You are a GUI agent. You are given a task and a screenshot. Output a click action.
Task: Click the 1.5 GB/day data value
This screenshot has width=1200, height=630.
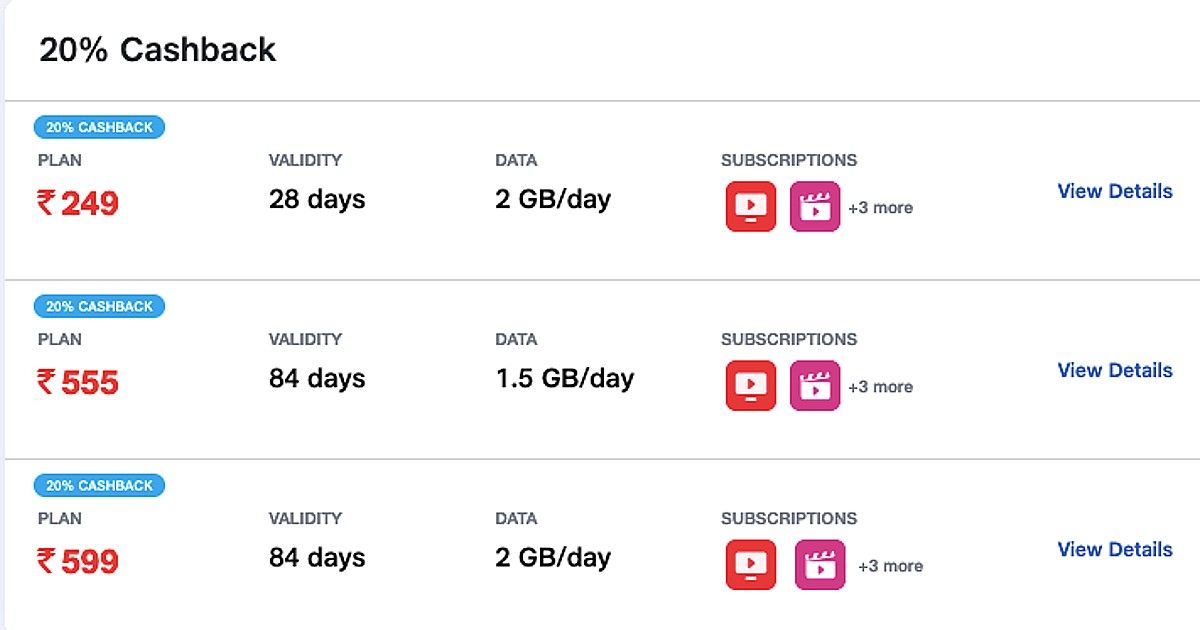tap(564, 379)
